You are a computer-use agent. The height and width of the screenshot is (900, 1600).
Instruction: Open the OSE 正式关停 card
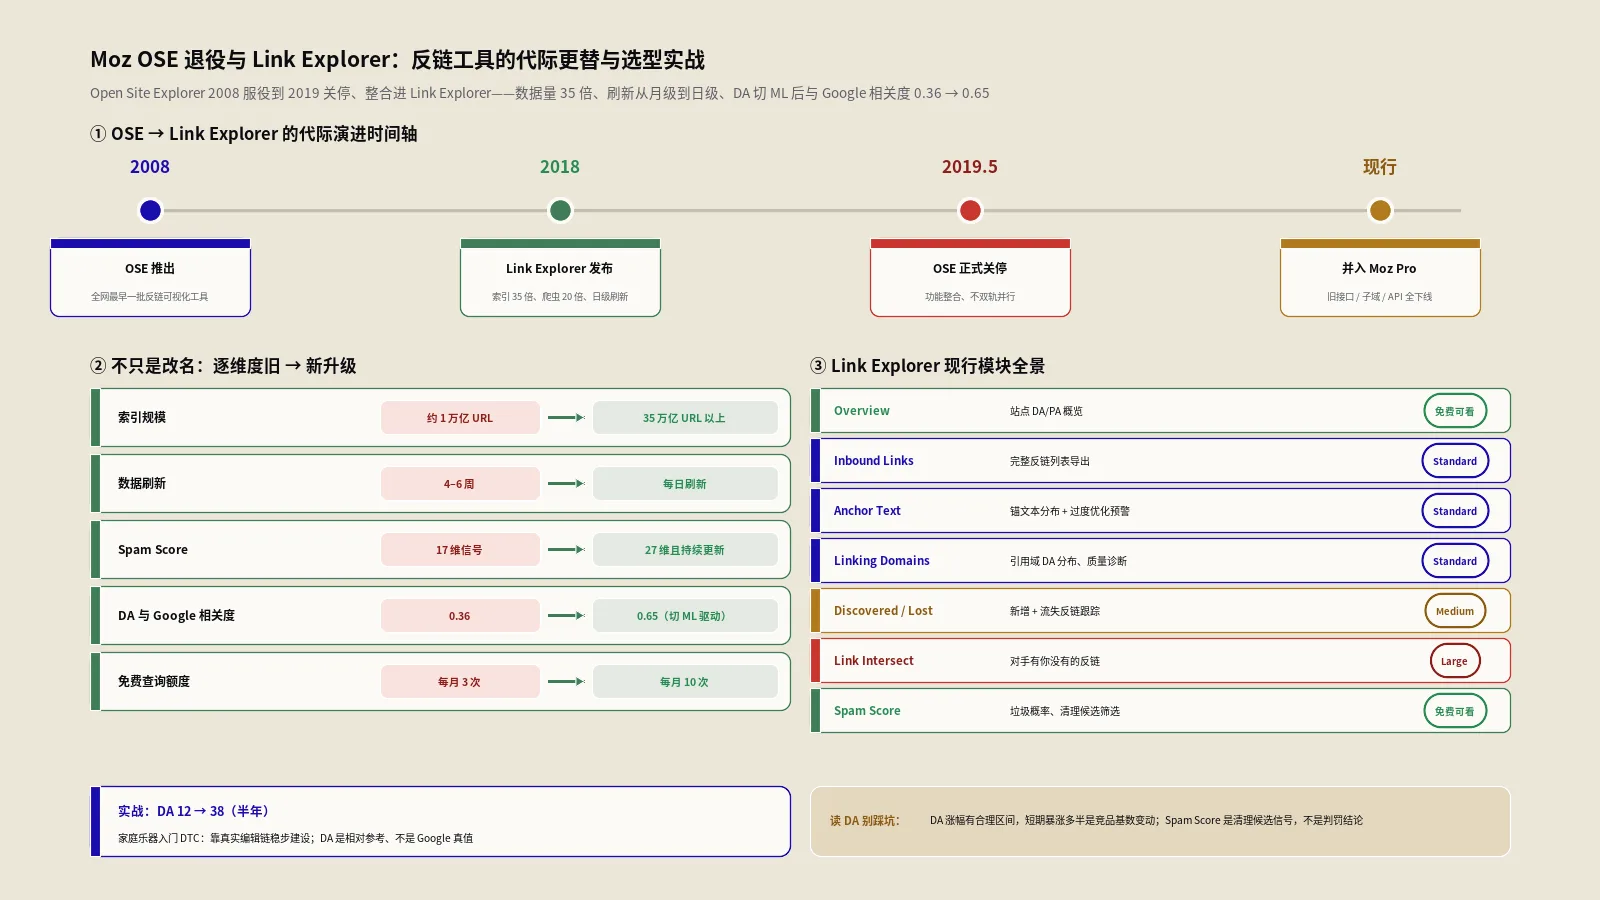click(970, 278)
